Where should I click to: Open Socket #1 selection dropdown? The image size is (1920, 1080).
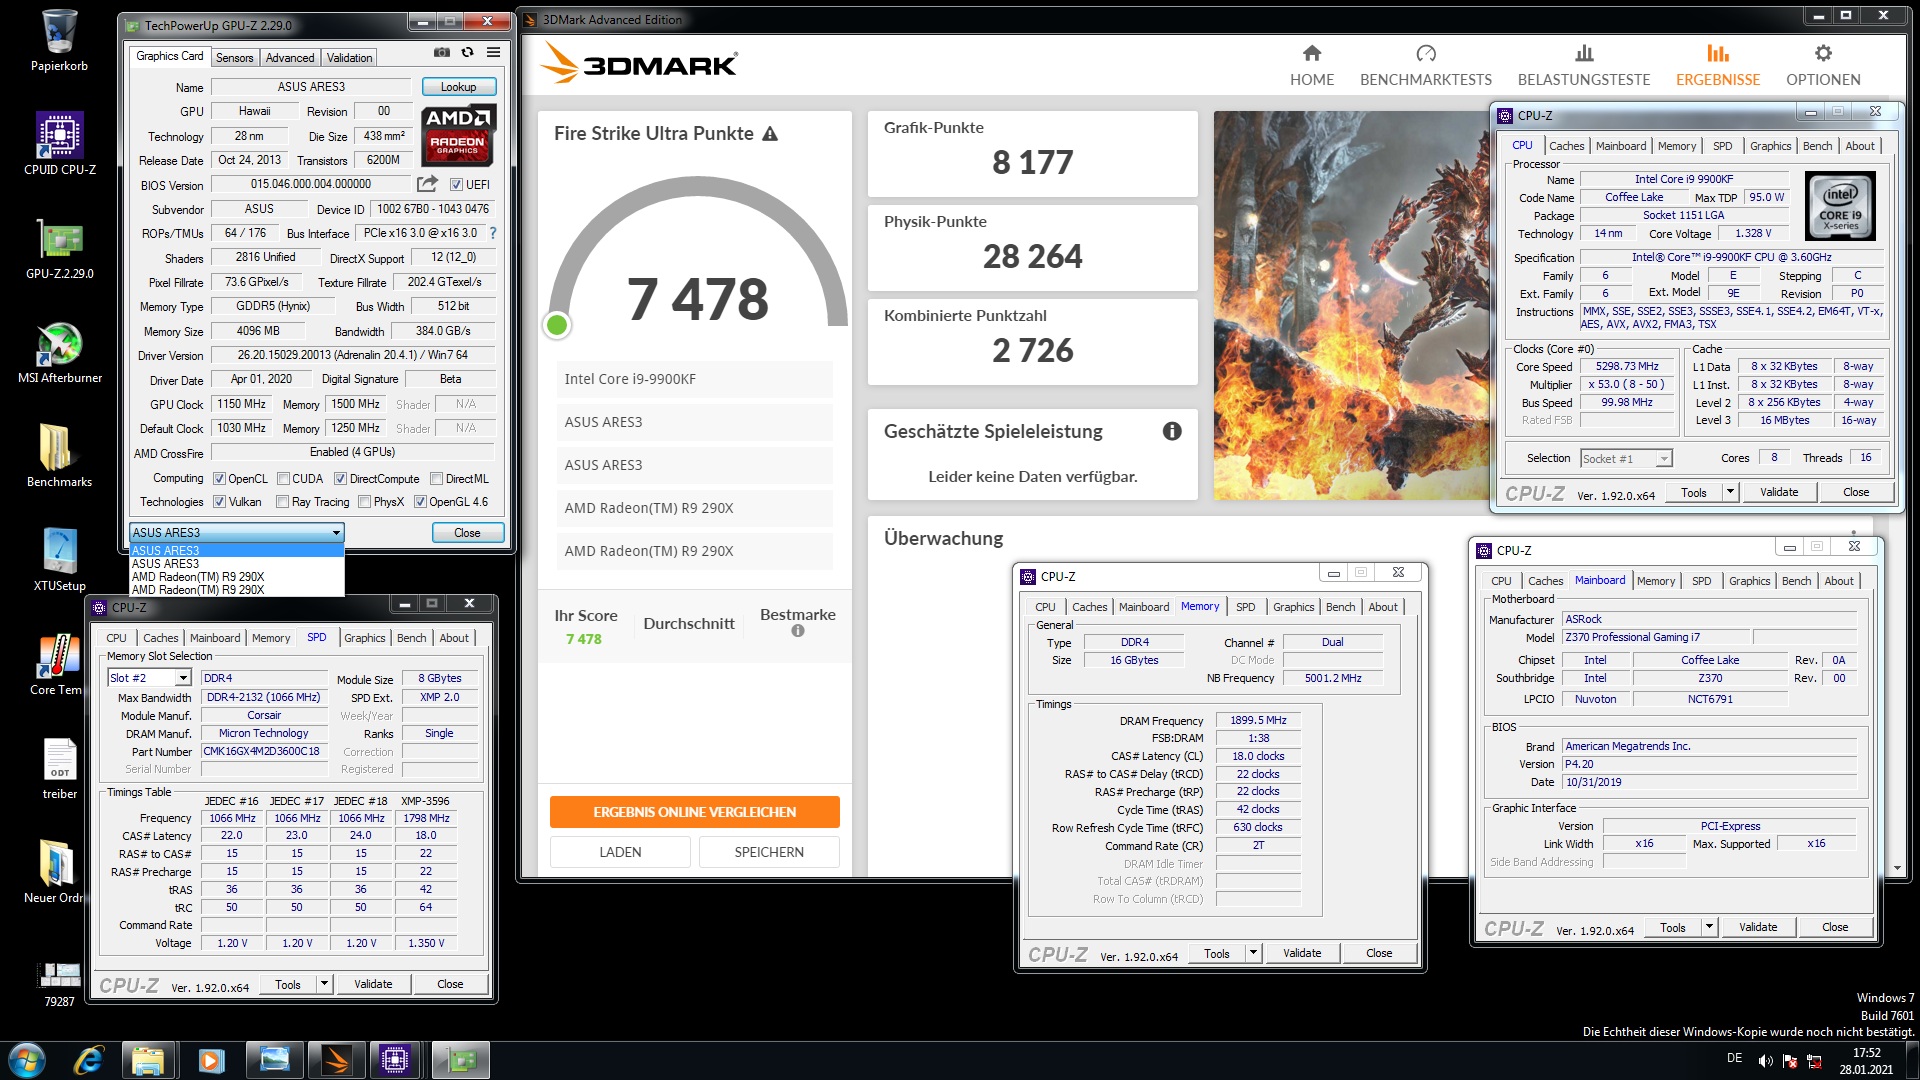tap(1626, 458)
